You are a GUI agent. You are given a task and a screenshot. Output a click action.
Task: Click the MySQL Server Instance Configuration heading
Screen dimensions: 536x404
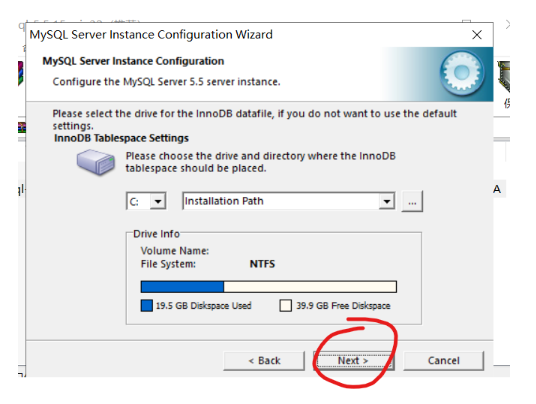tap(133, 61)
